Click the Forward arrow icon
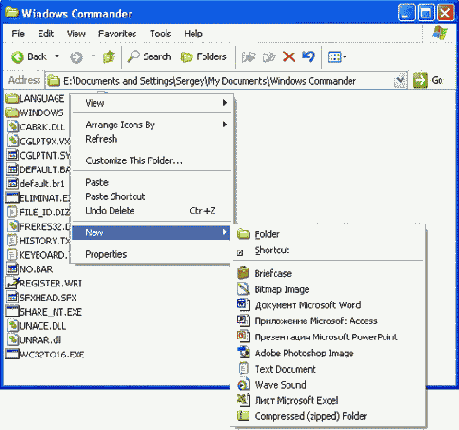Screen dimensions: 459x430 click(x=76, y=57)
